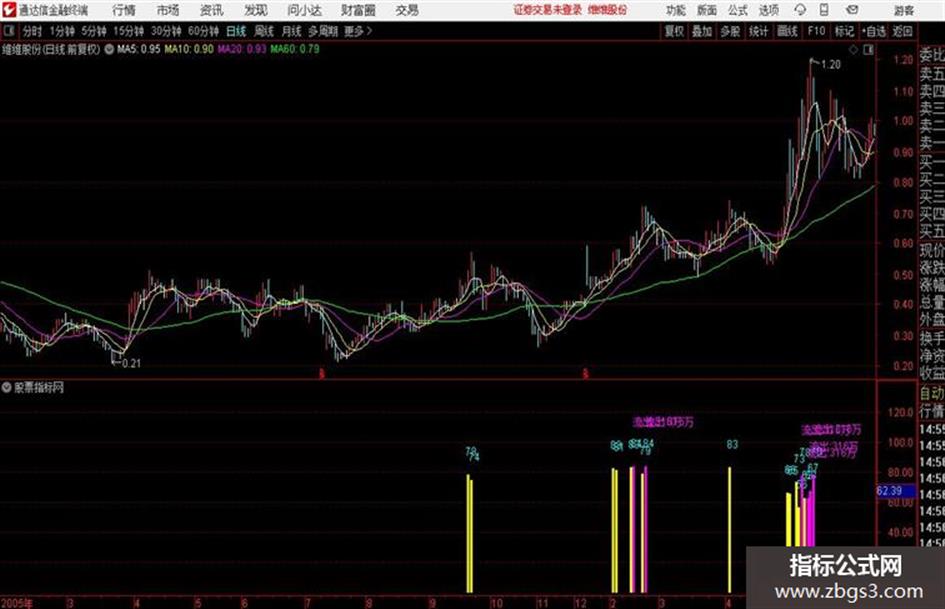Select the 日线 daily period tab
The width and height of the screenshot is (945, 609).
[236, 31]
